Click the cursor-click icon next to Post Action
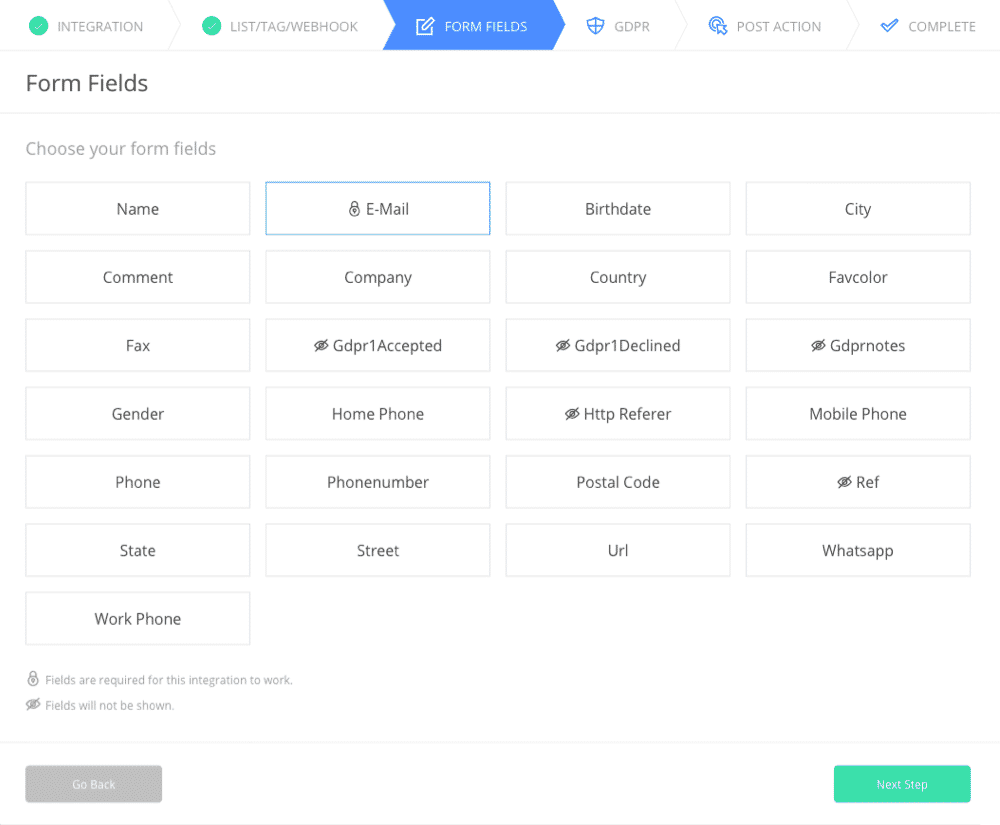 (717, 26)
